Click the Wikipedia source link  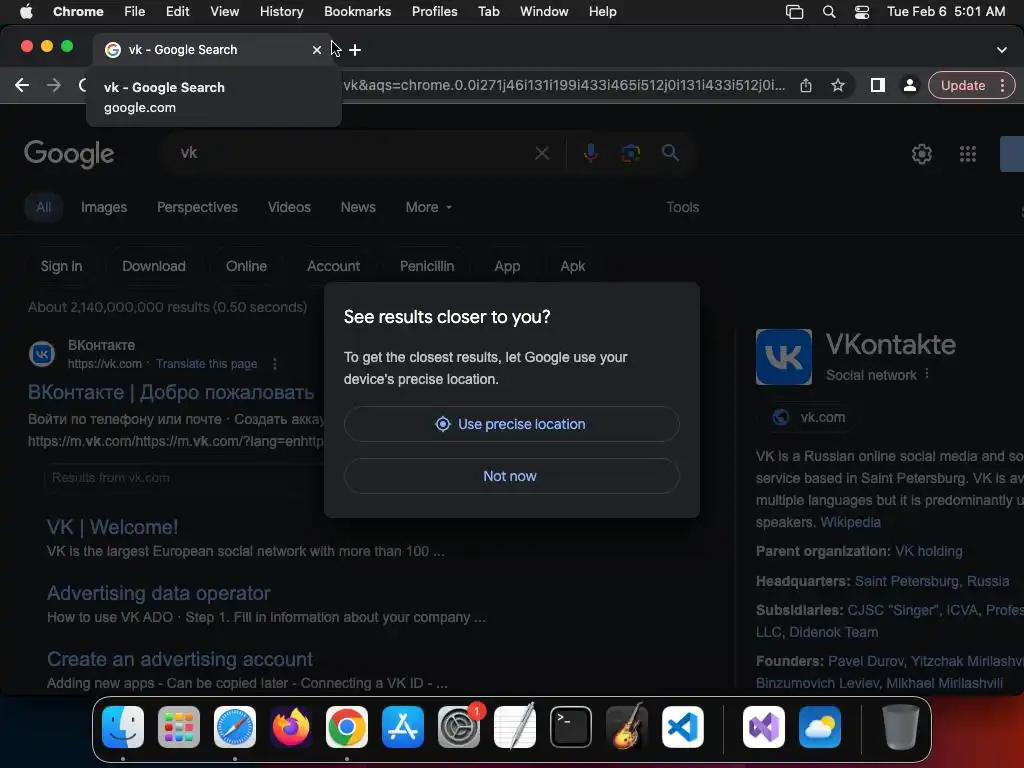pos(850,522)
